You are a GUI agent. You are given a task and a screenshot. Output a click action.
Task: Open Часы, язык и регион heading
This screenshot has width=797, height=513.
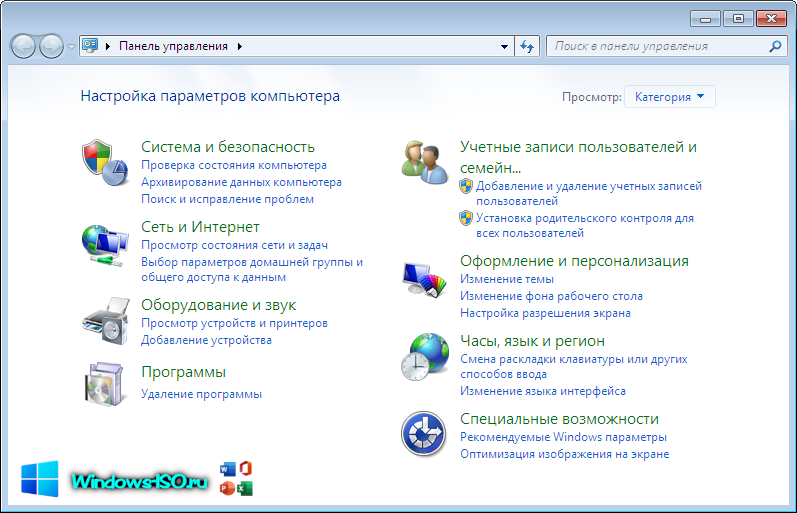coord(532,341)
